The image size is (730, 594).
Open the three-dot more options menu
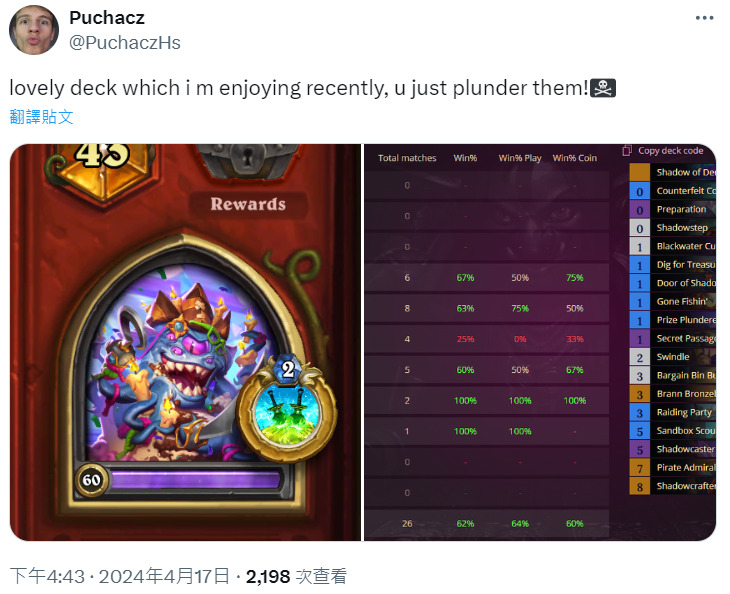[704, 18]
